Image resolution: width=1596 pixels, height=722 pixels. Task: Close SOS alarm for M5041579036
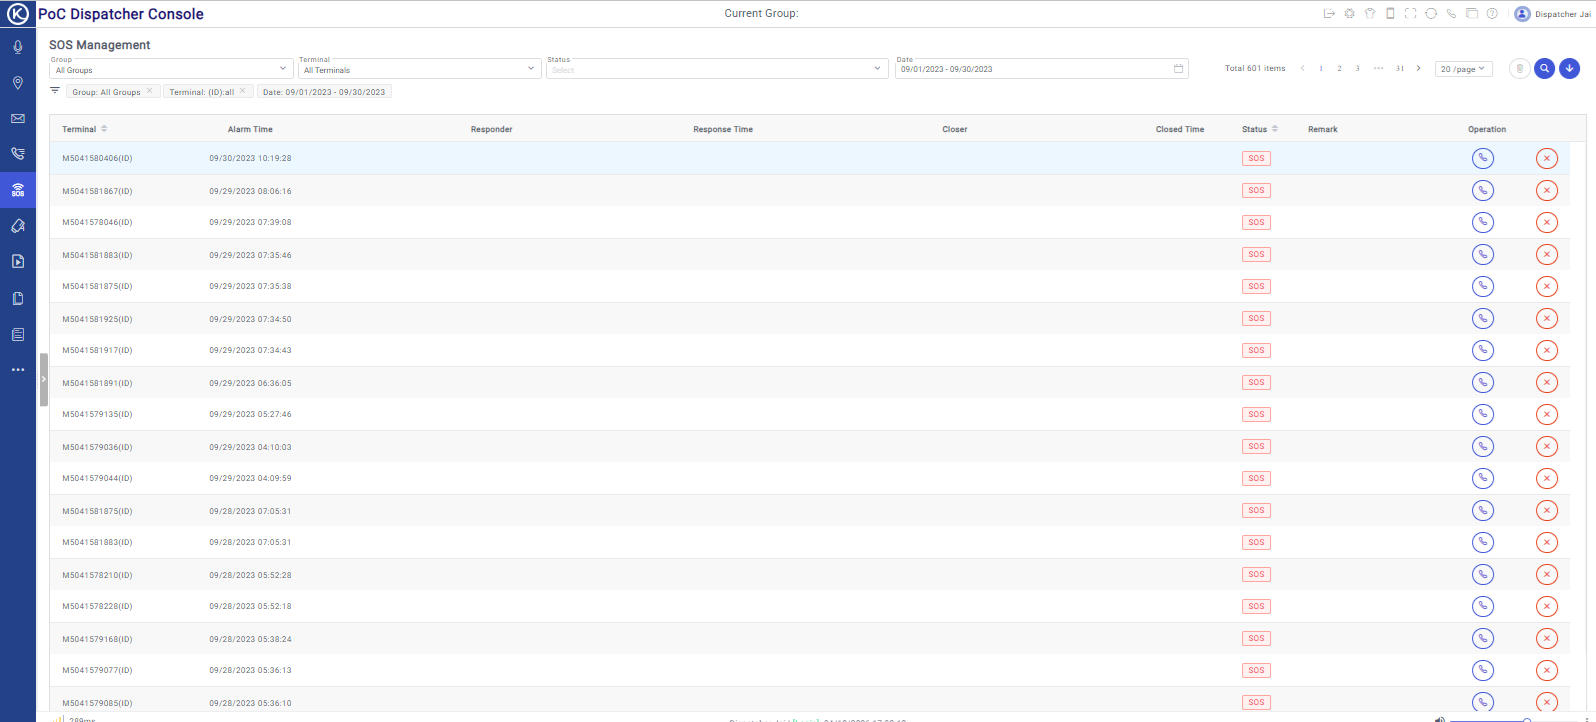point(1547,446)
